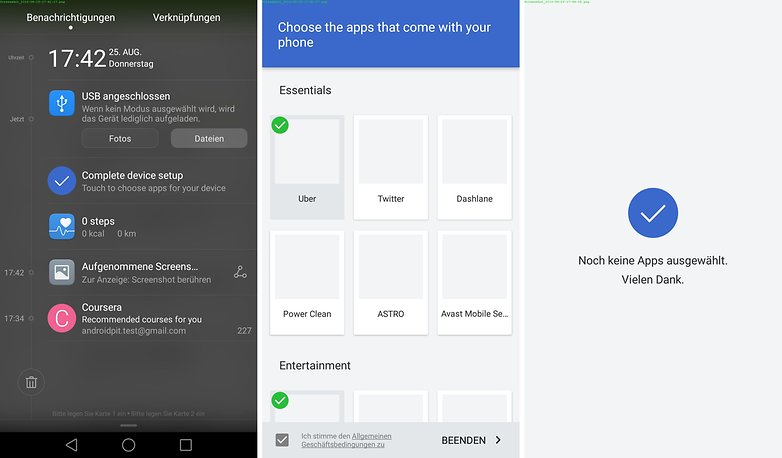
Task: Choose the Dateien USB mode button
Action: tap(209, 138)
